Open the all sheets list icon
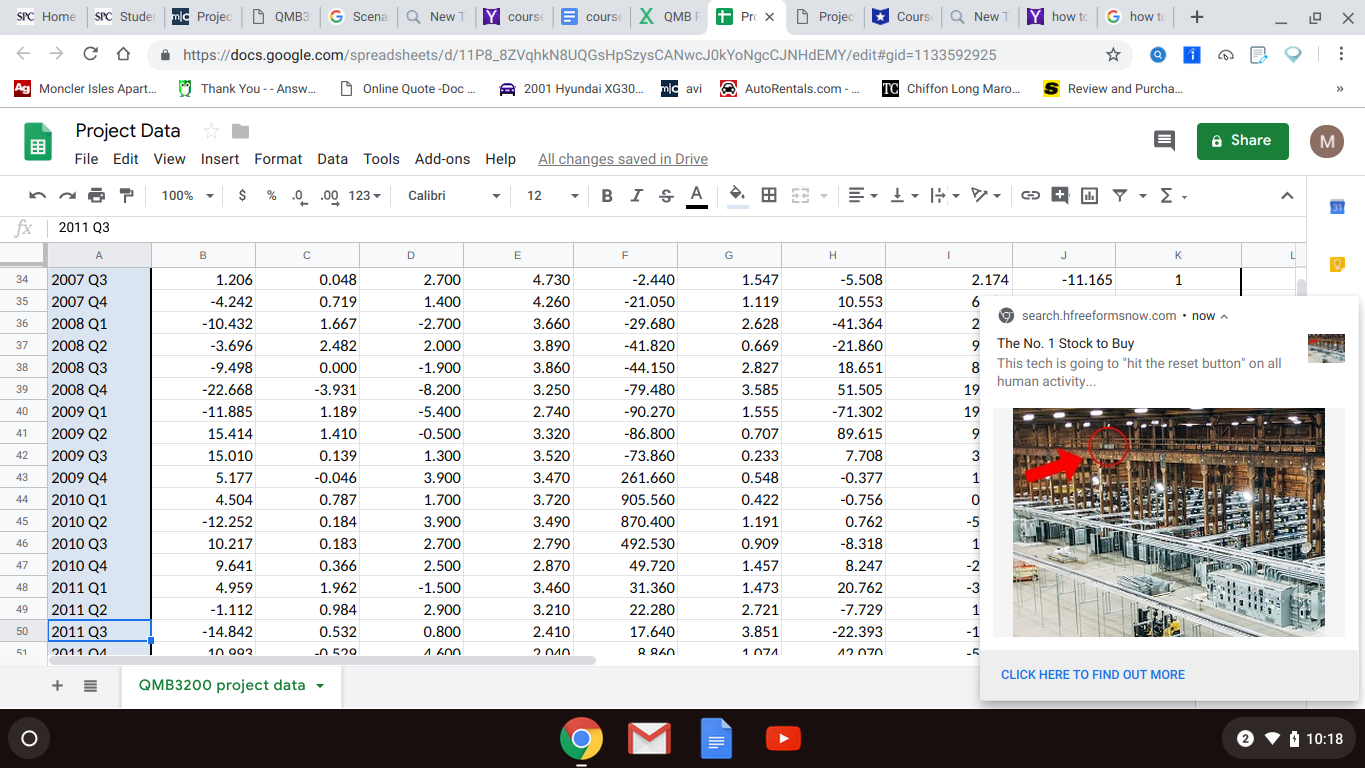Image resolution: width=1365 pixels, height=768 pixels. [x=90, y=686]
